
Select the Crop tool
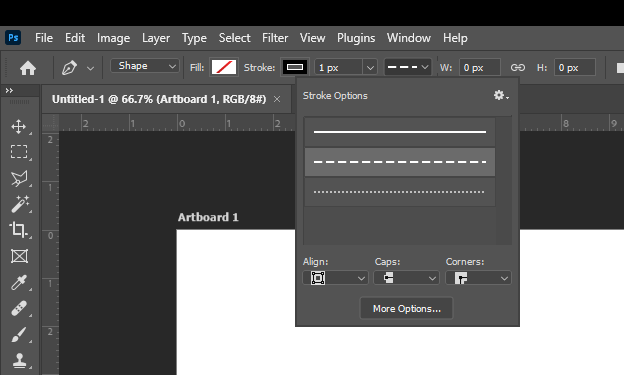18,230
